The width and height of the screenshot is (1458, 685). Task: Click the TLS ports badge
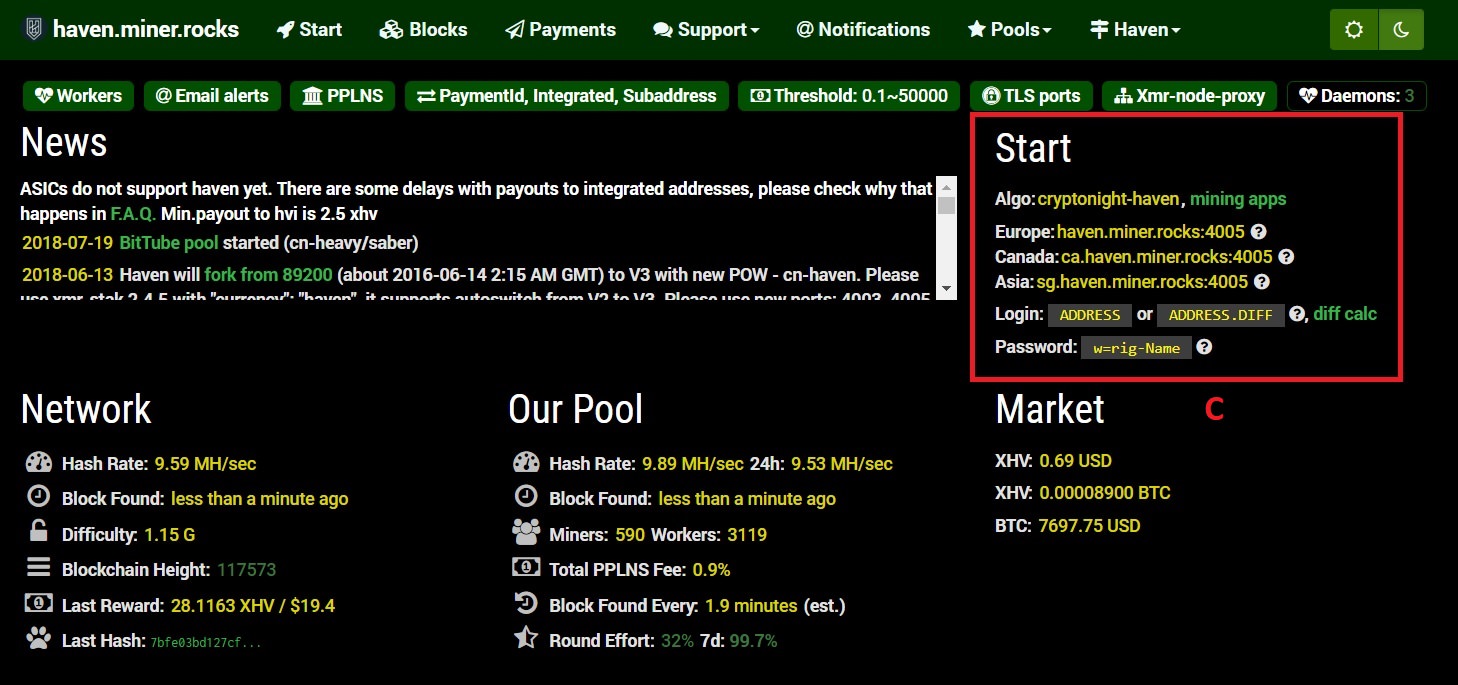tap(1031, 96)
